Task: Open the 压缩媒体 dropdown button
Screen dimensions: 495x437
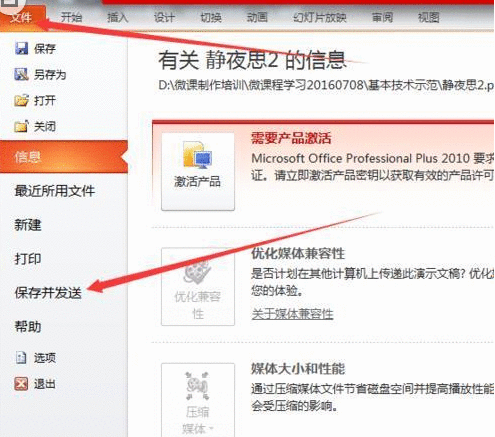Action: [x=198, y=400]
